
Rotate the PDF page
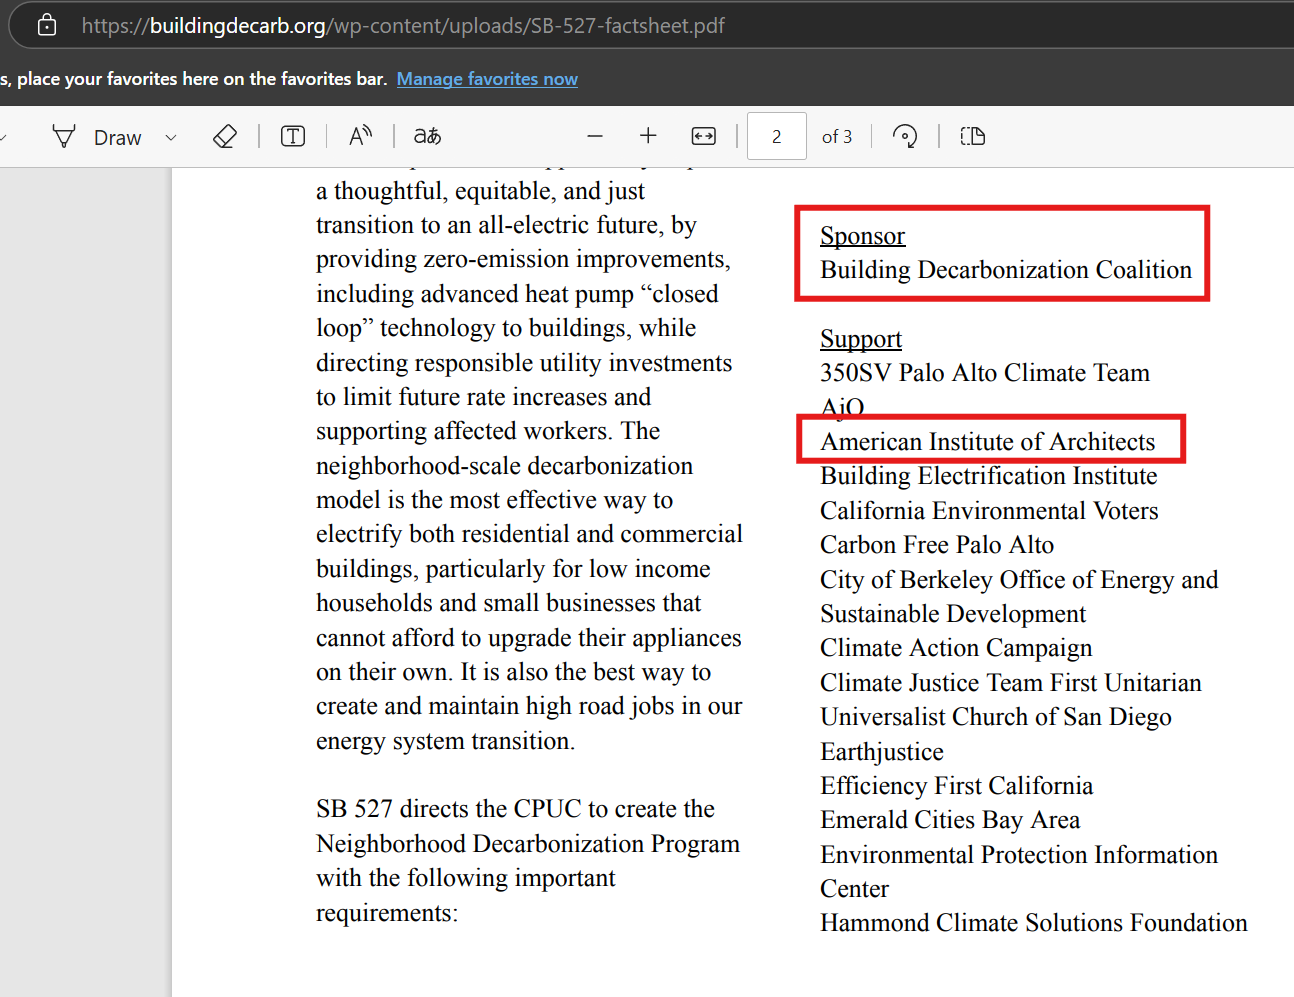pyautogui.click(x=905, y=136)
